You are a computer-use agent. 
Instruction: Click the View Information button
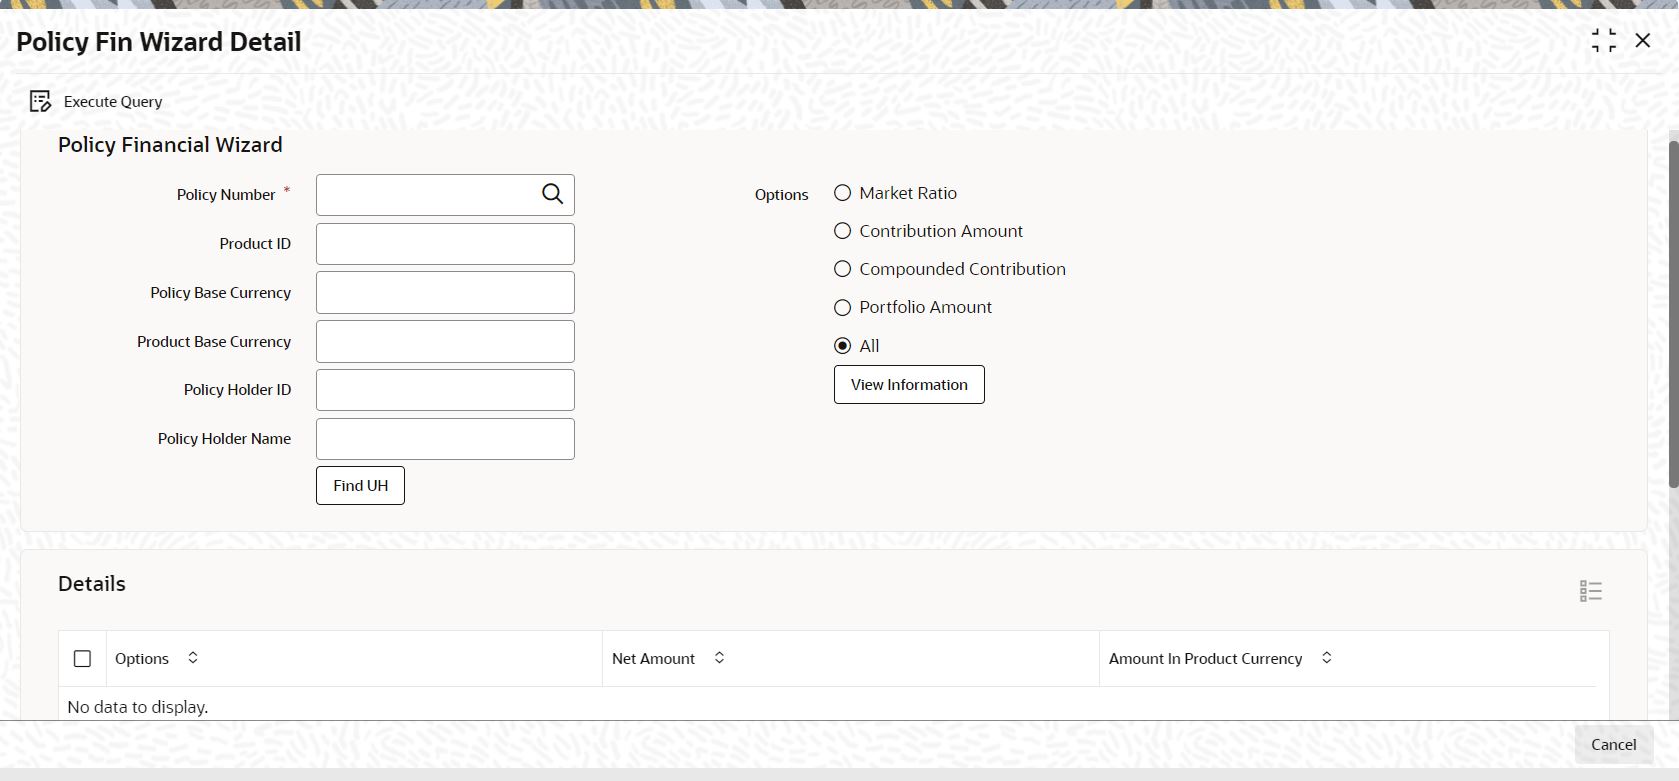pyautogui.click(x=909, y=385)
